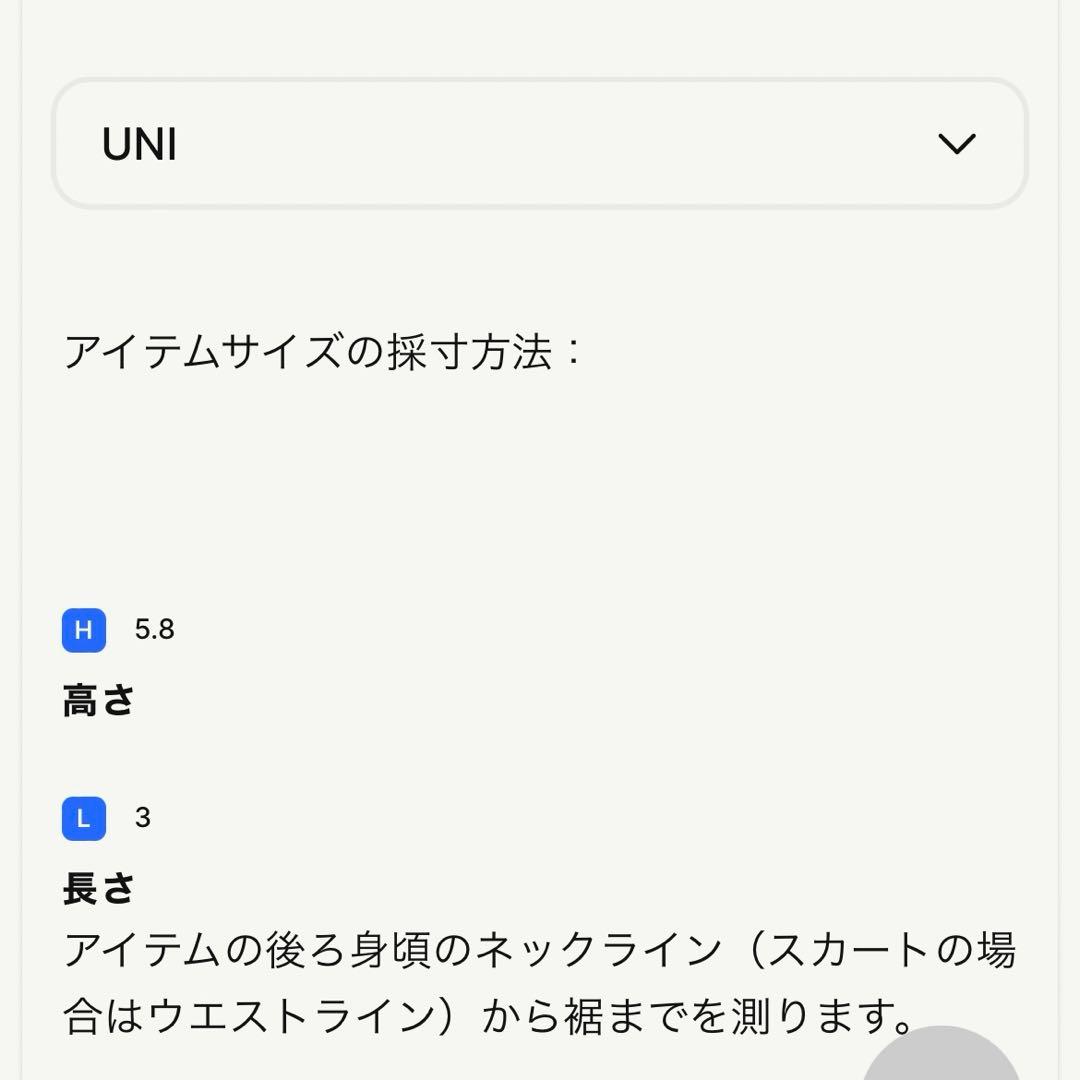Select the 5.8 height value
1080x1080 pixels.
pos(155,630)
